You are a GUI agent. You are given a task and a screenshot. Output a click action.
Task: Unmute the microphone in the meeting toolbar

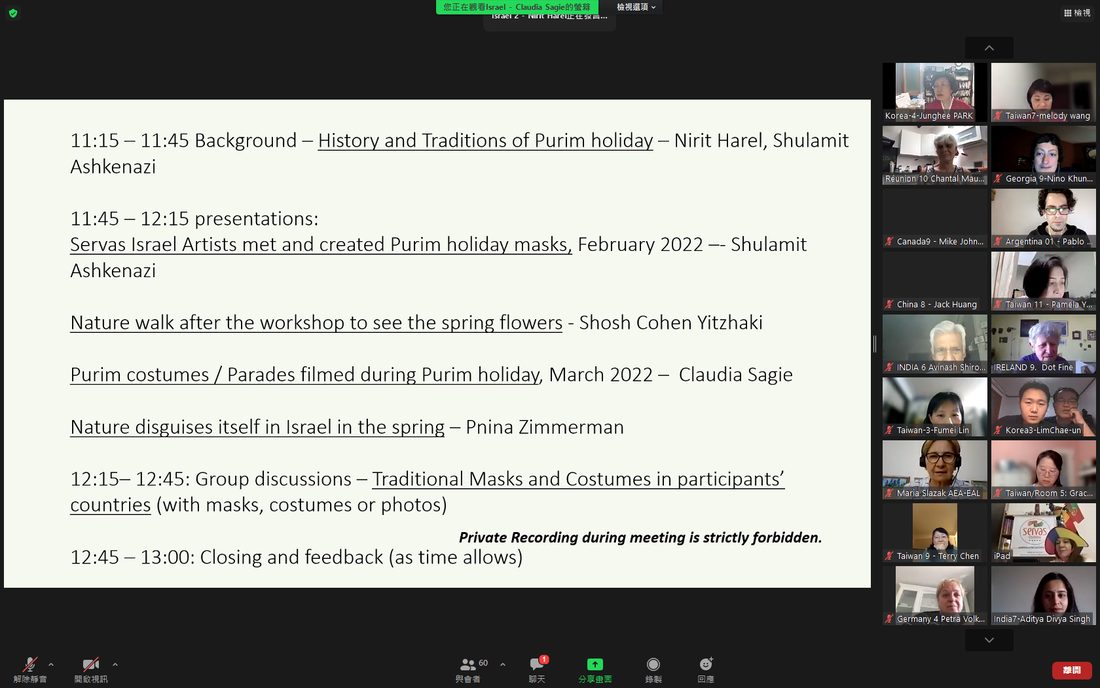[x=30, y=670]
